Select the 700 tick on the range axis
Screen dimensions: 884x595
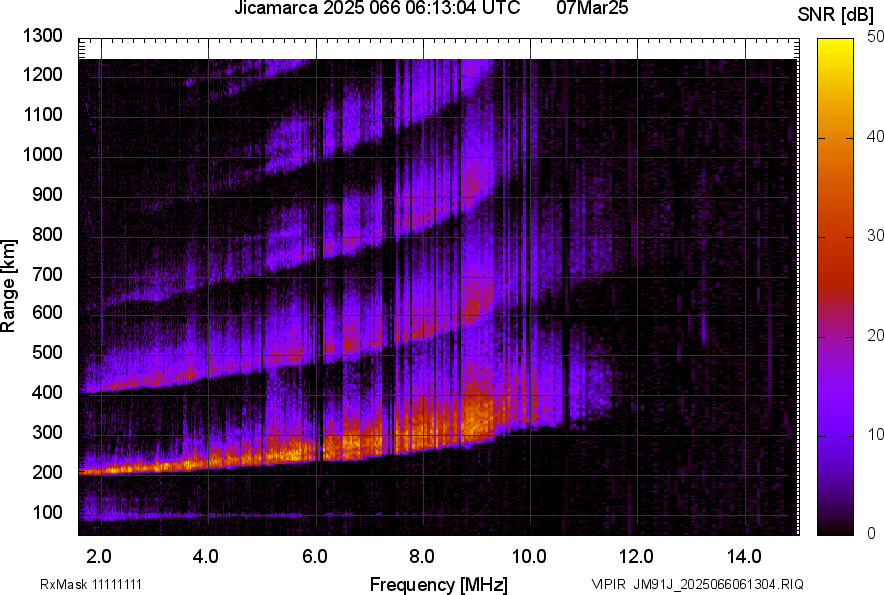tap(46, 274)
